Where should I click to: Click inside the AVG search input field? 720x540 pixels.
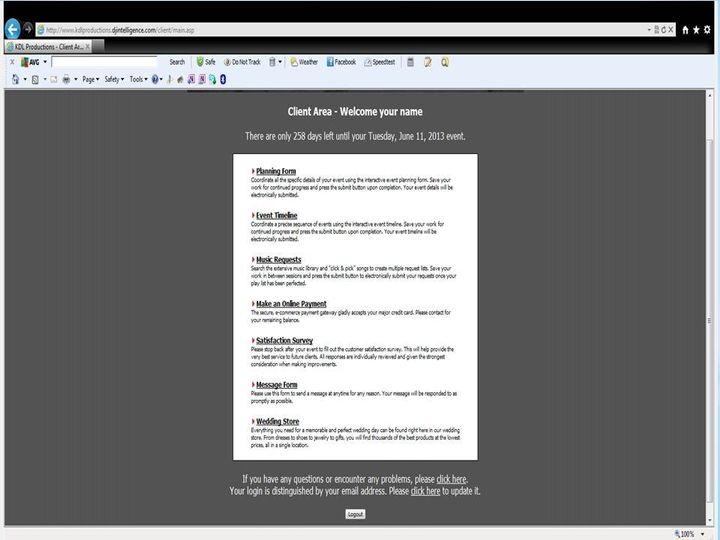(104, 62)
